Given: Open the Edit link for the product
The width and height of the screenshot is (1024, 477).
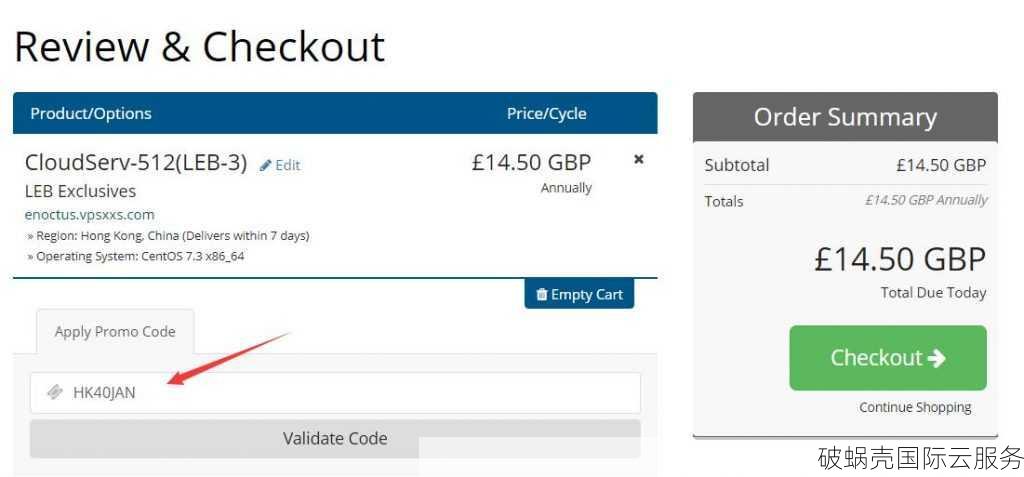Looking at the screenshot, I should pos(280,165).
